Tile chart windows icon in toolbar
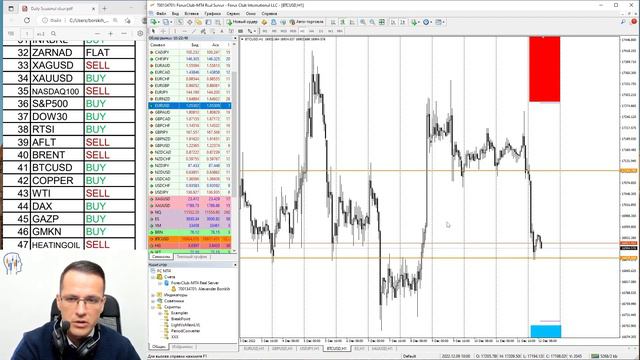Viewport: 640px width, 360px height. [x=382, y=22]
